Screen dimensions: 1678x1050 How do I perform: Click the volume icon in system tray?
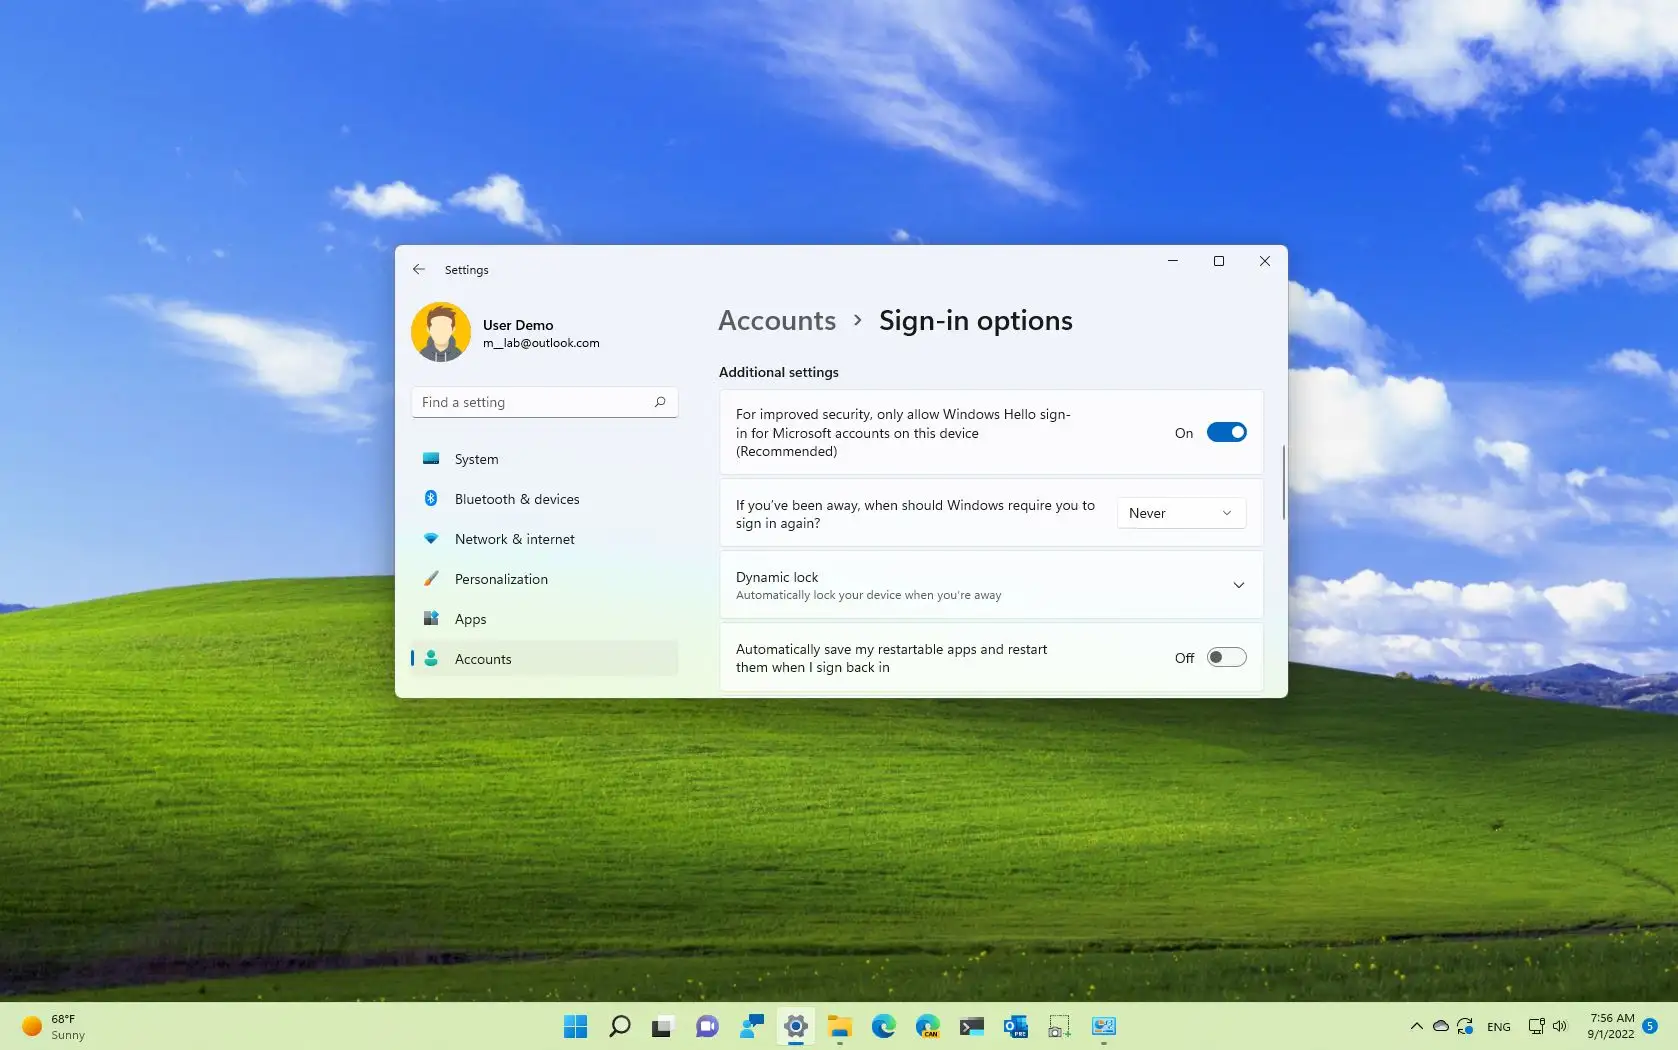(x=1559, y=1026)
